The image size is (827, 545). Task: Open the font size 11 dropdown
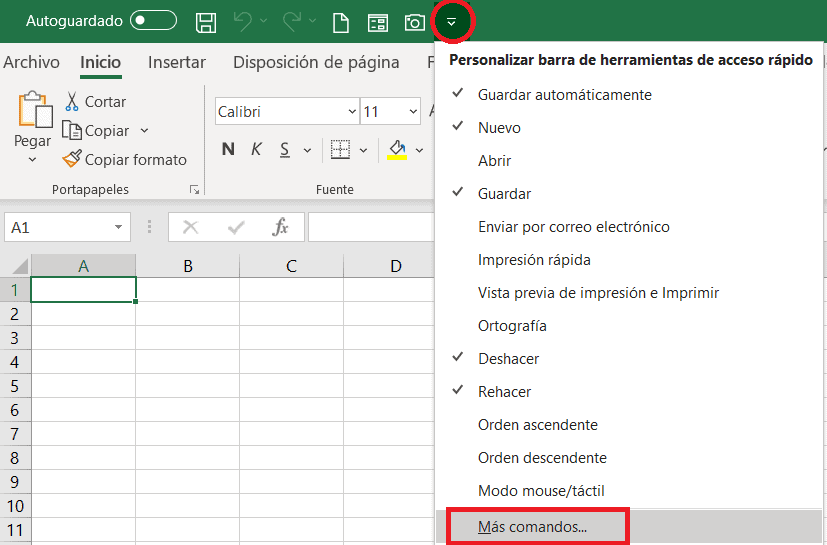(413, 111)
